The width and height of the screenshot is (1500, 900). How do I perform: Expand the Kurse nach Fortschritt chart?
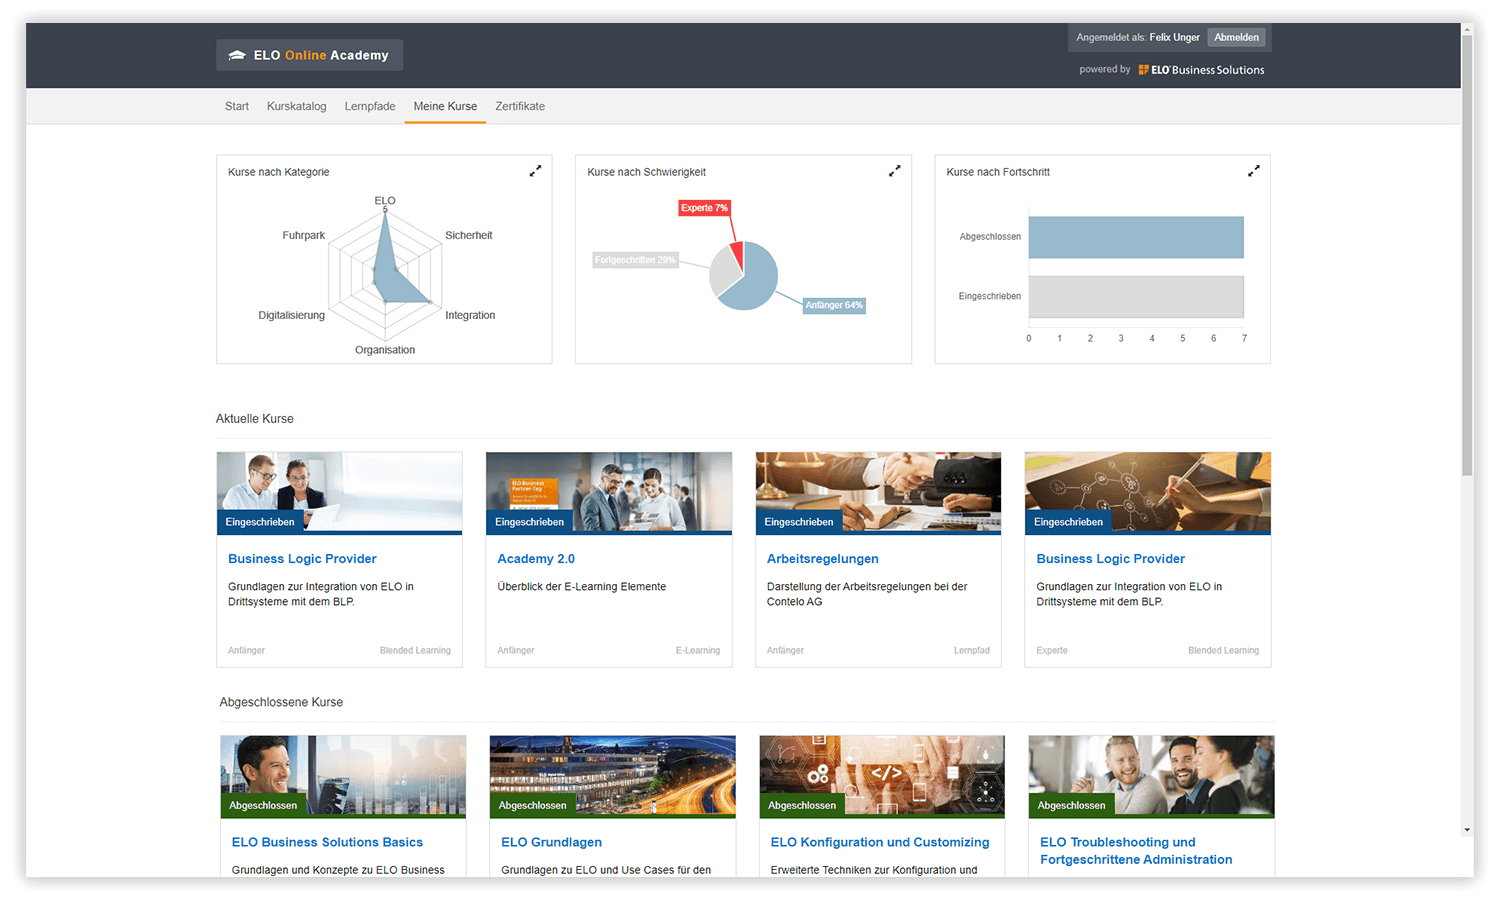point(1254,170)
